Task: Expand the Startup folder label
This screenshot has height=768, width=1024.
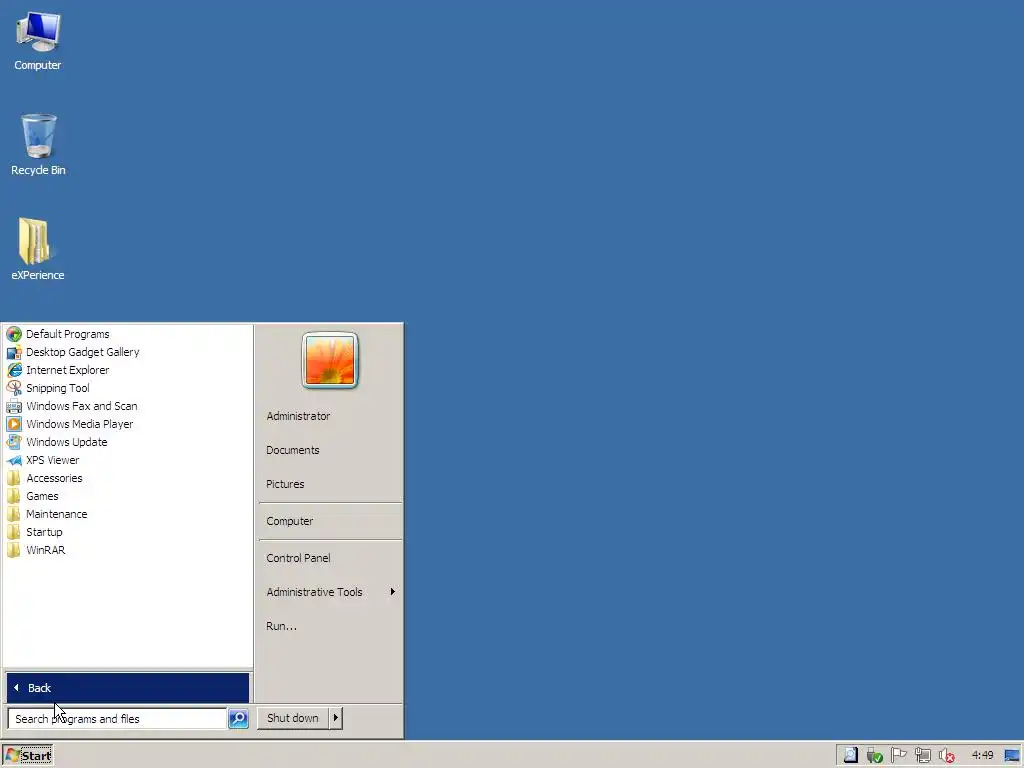Action: [44, 532]
